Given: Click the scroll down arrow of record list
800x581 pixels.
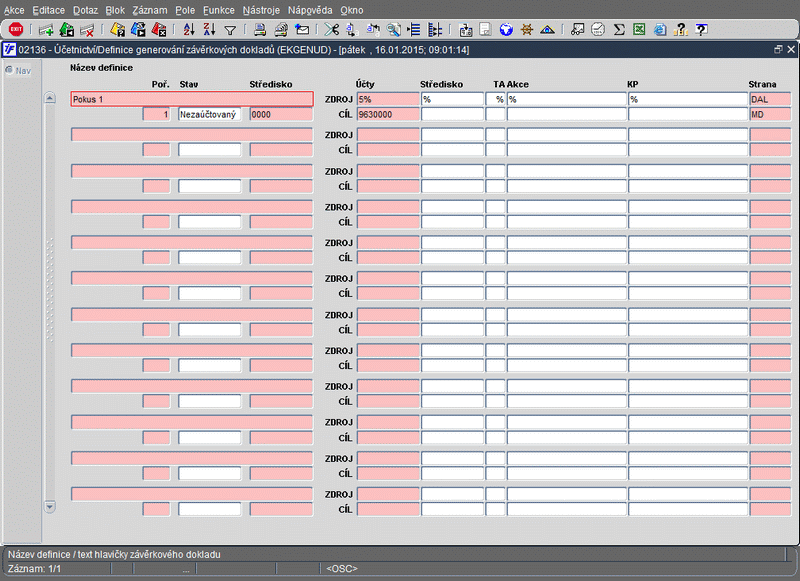Looking at the screenshot, I should pyautogui.click(x=50, y=507).
